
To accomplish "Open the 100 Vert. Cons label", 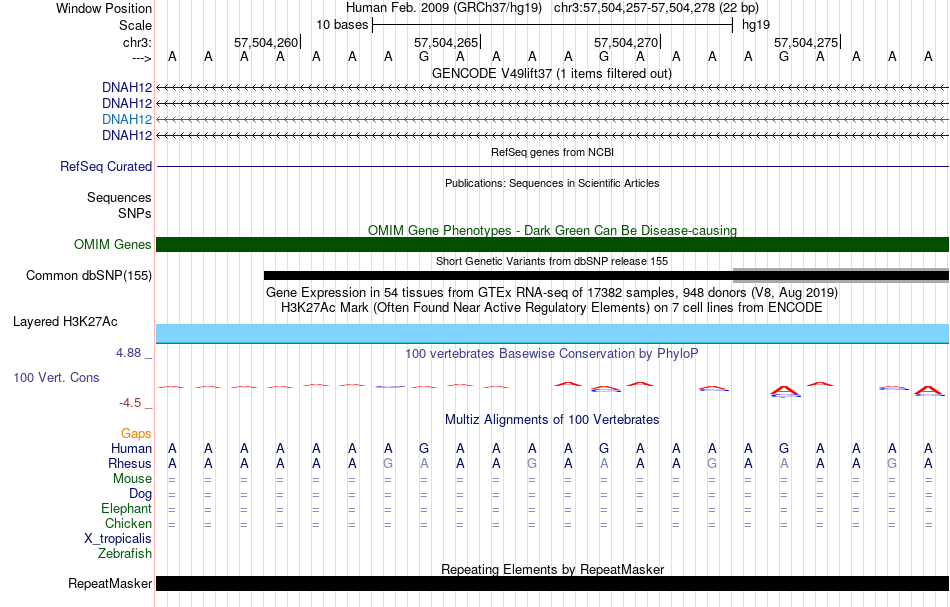I will pyautogui.click(x=56, y=377).
